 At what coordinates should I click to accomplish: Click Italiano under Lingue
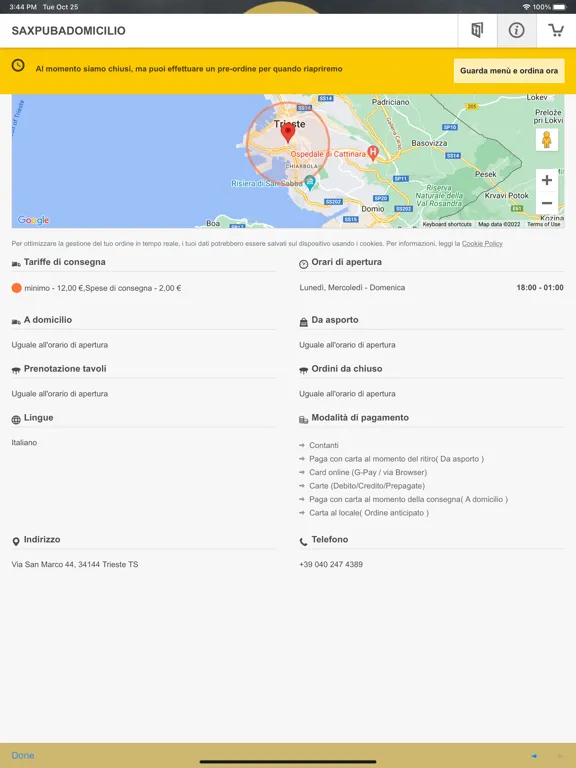(x=24, y=442)
